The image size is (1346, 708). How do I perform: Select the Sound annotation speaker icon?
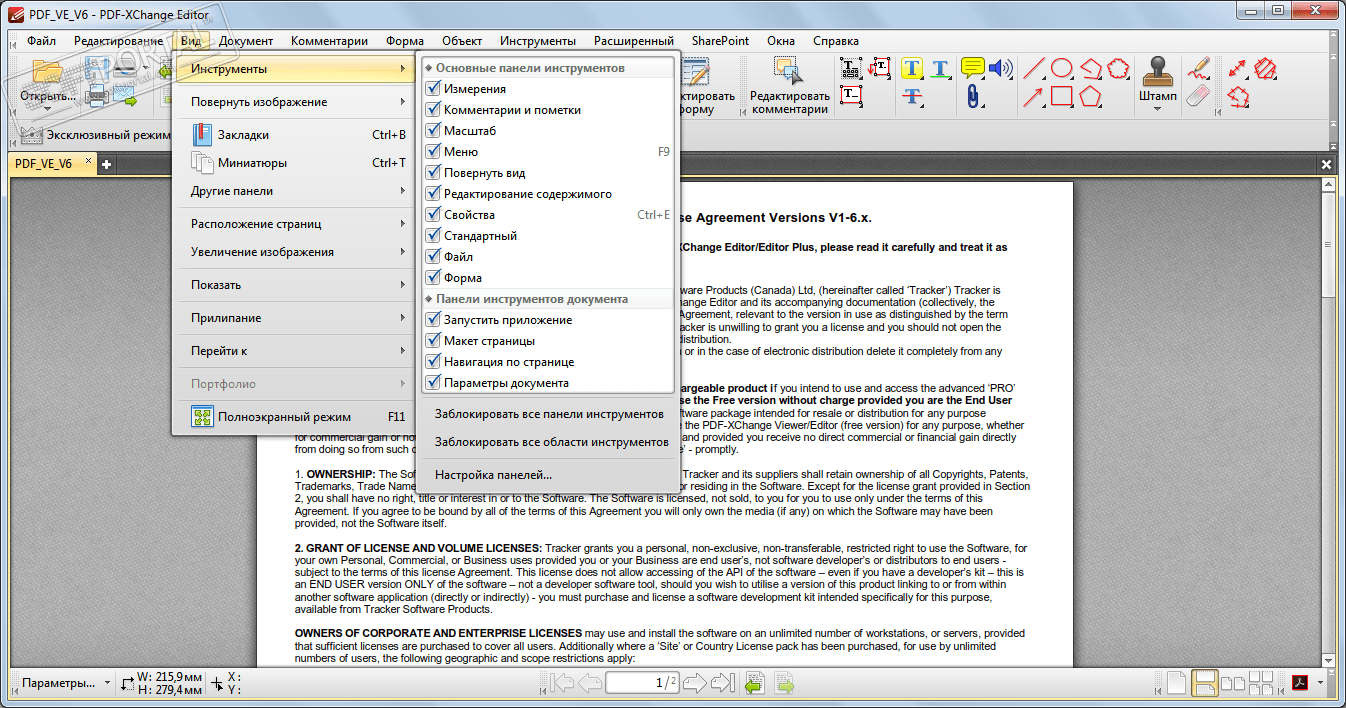point(1001,68)
